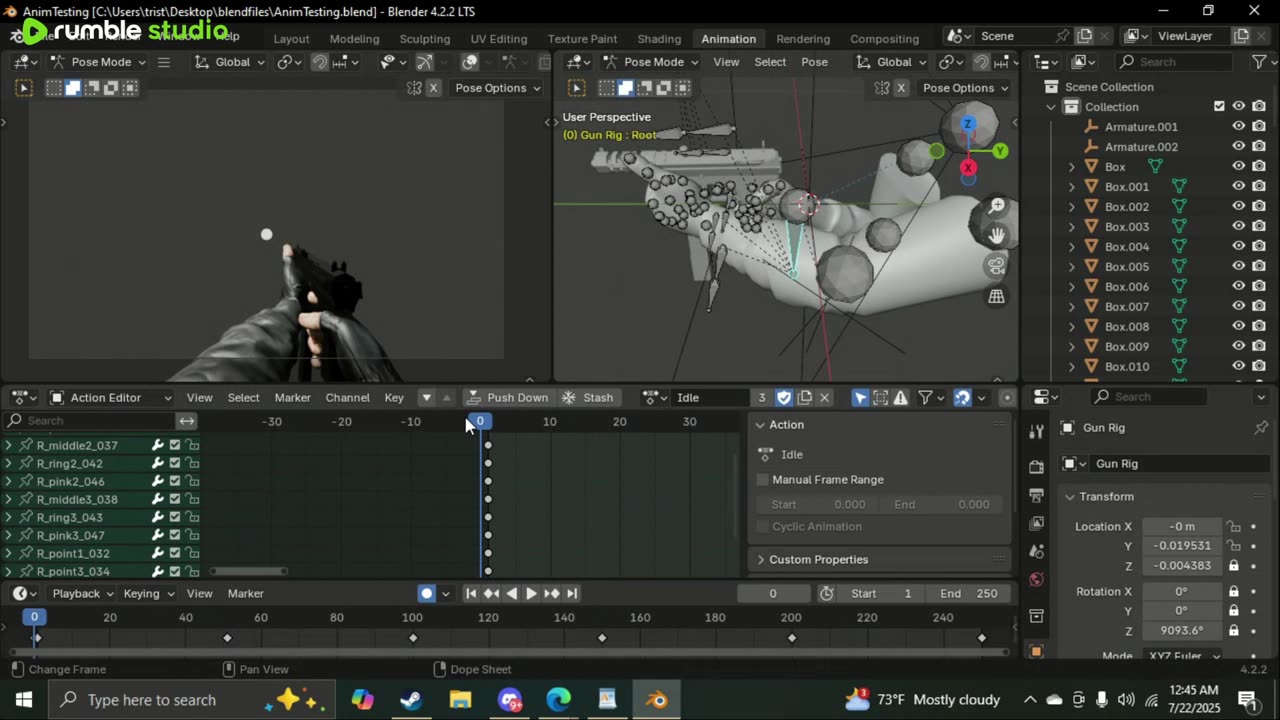Play the animation forward
Screen dimensions: 1280x720
(x=531, y=593)
